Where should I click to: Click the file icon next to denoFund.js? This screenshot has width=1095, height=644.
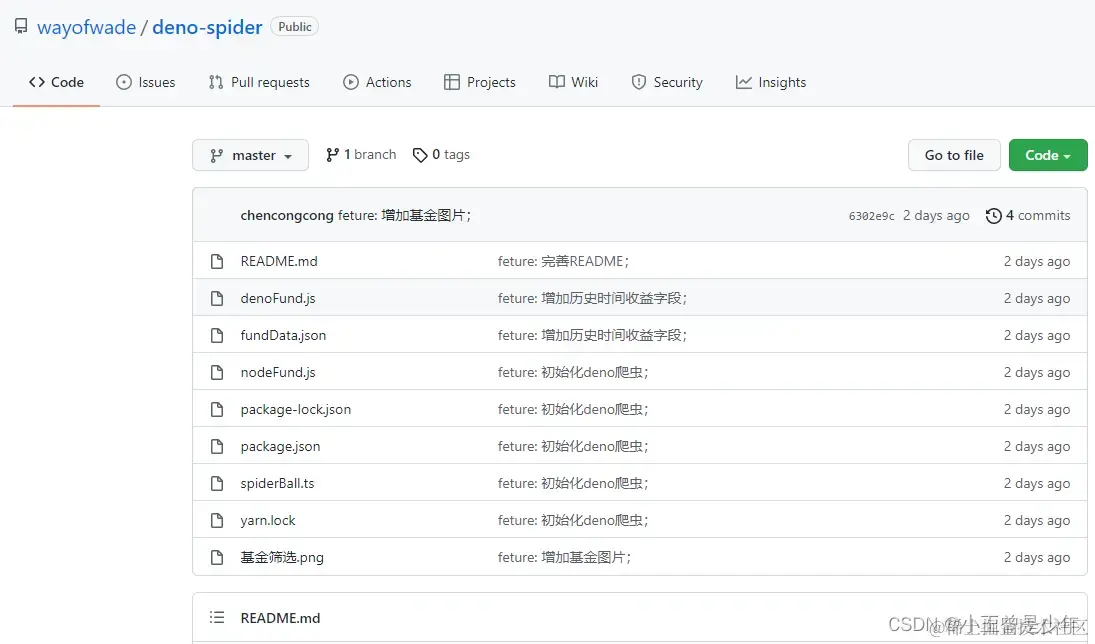[217, 298]
